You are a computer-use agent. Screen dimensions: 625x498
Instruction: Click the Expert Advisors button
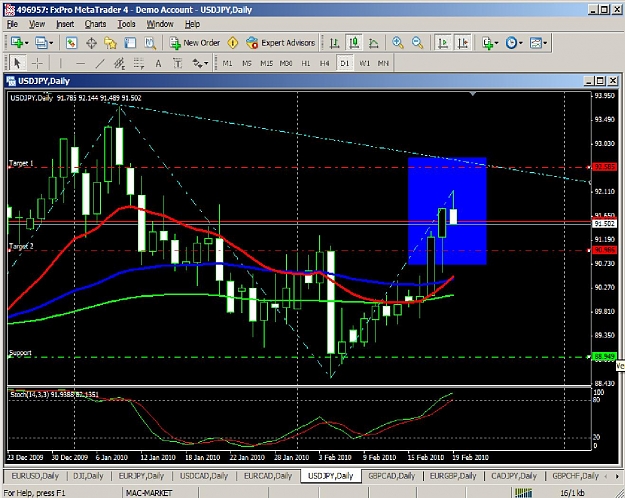[281, 43]
